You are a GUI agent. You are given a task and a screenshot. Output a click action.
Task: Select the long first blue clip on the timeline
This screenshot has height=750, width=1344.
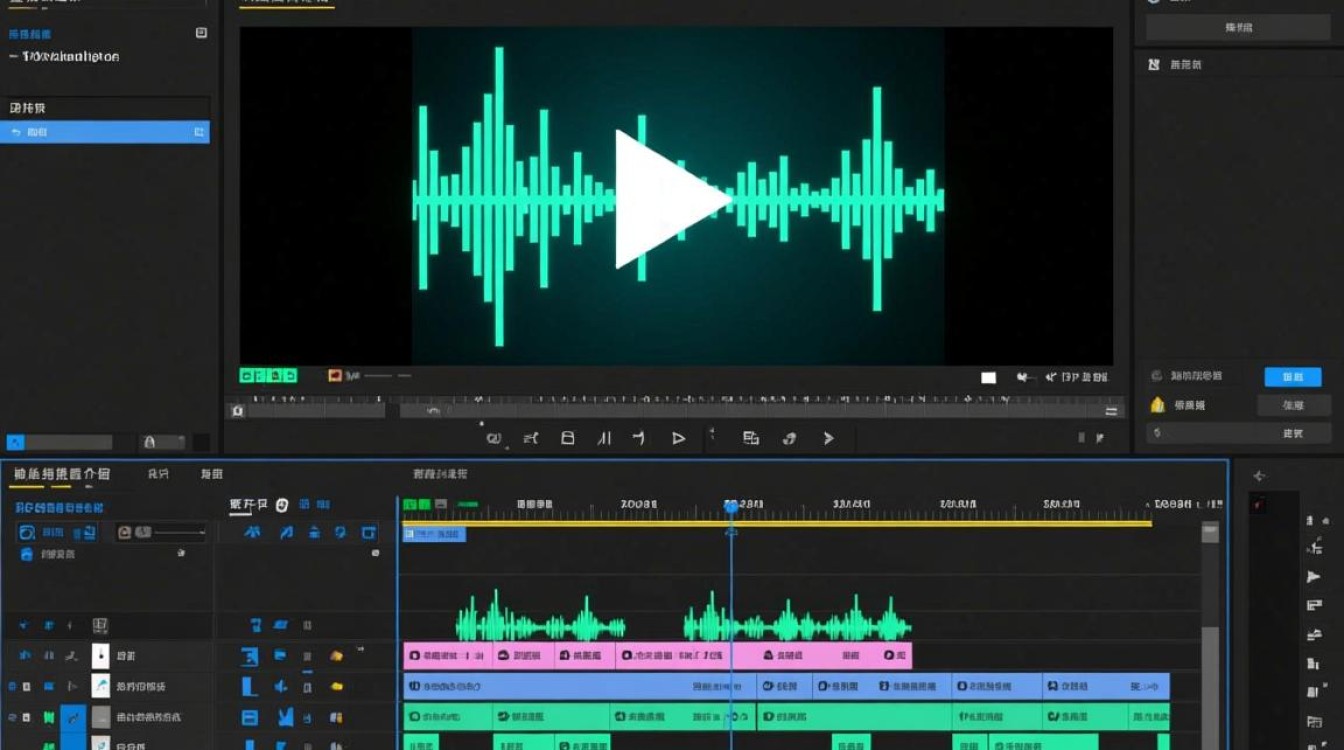coord(580,686)
